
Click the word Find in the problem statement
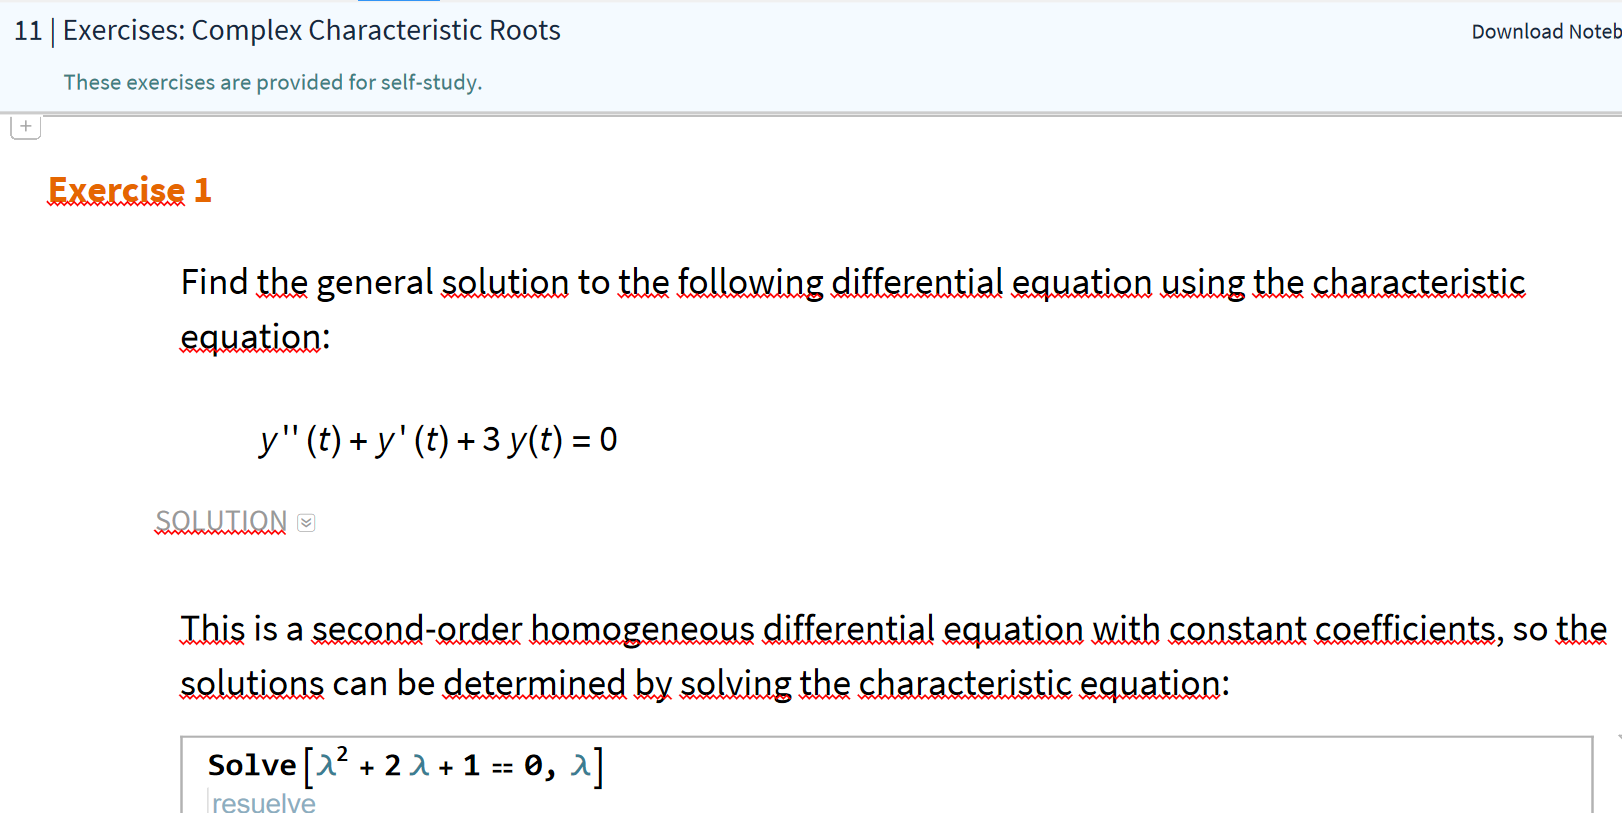coord(214,283)
